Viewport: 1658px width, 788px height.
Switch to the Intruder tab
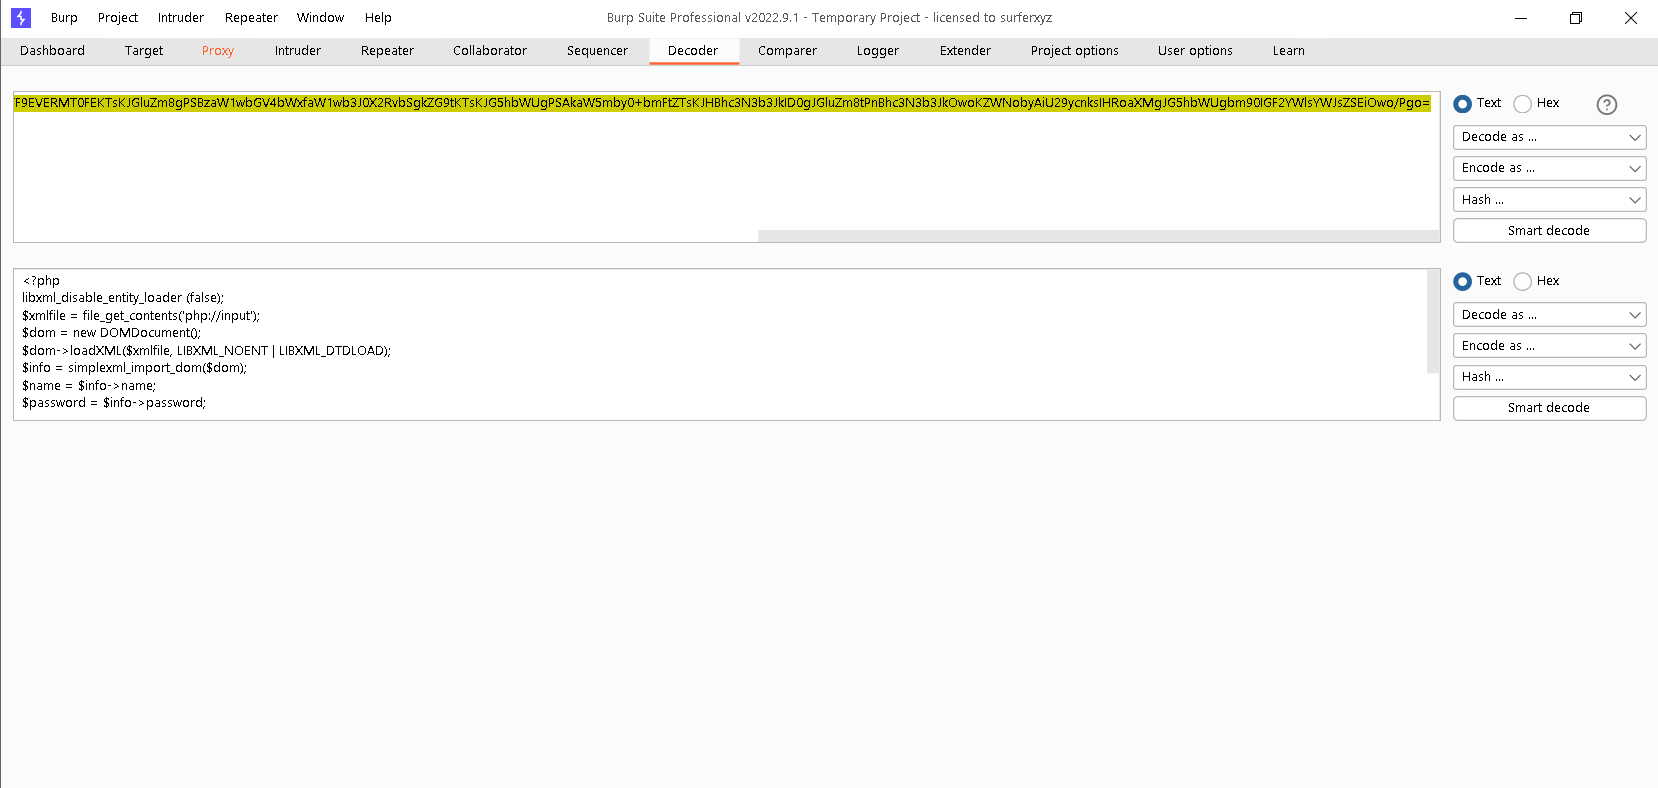coord(298,51)
